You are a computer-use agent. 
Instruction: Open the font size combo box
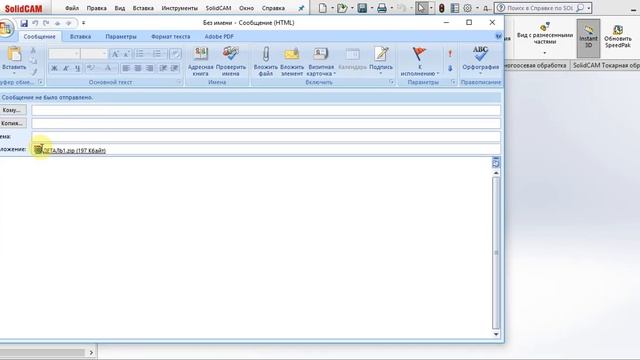click(x=94, y=54)
